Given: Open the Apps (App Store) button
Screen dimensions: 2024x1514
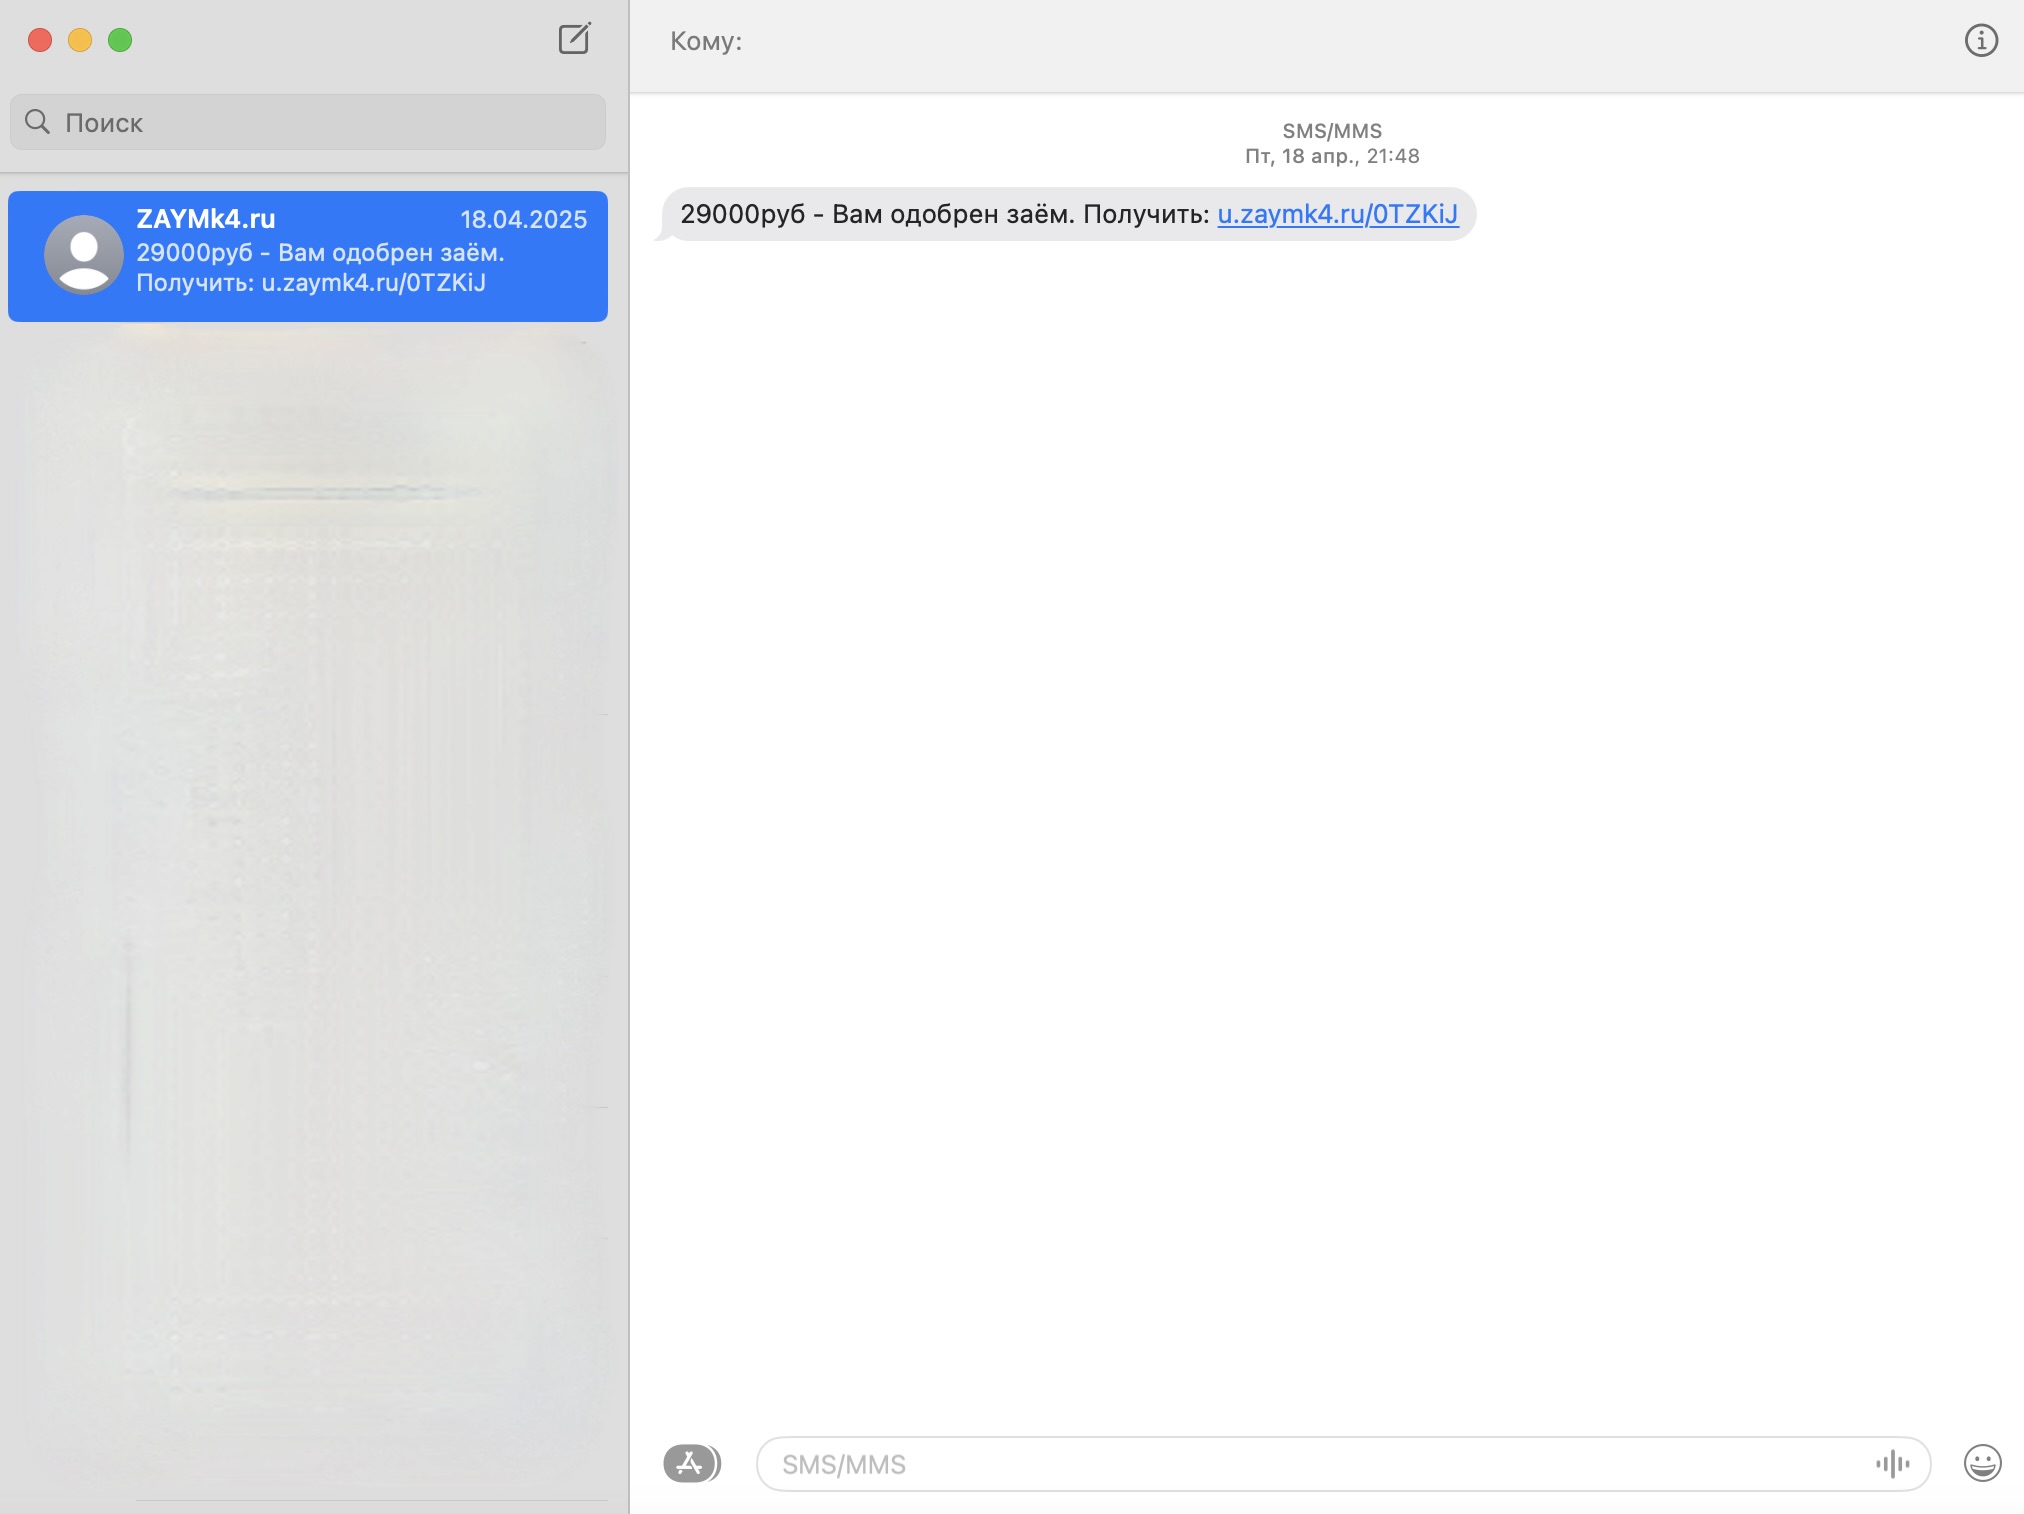Looking at the screenshot, I should click(x=691, y=1464).
